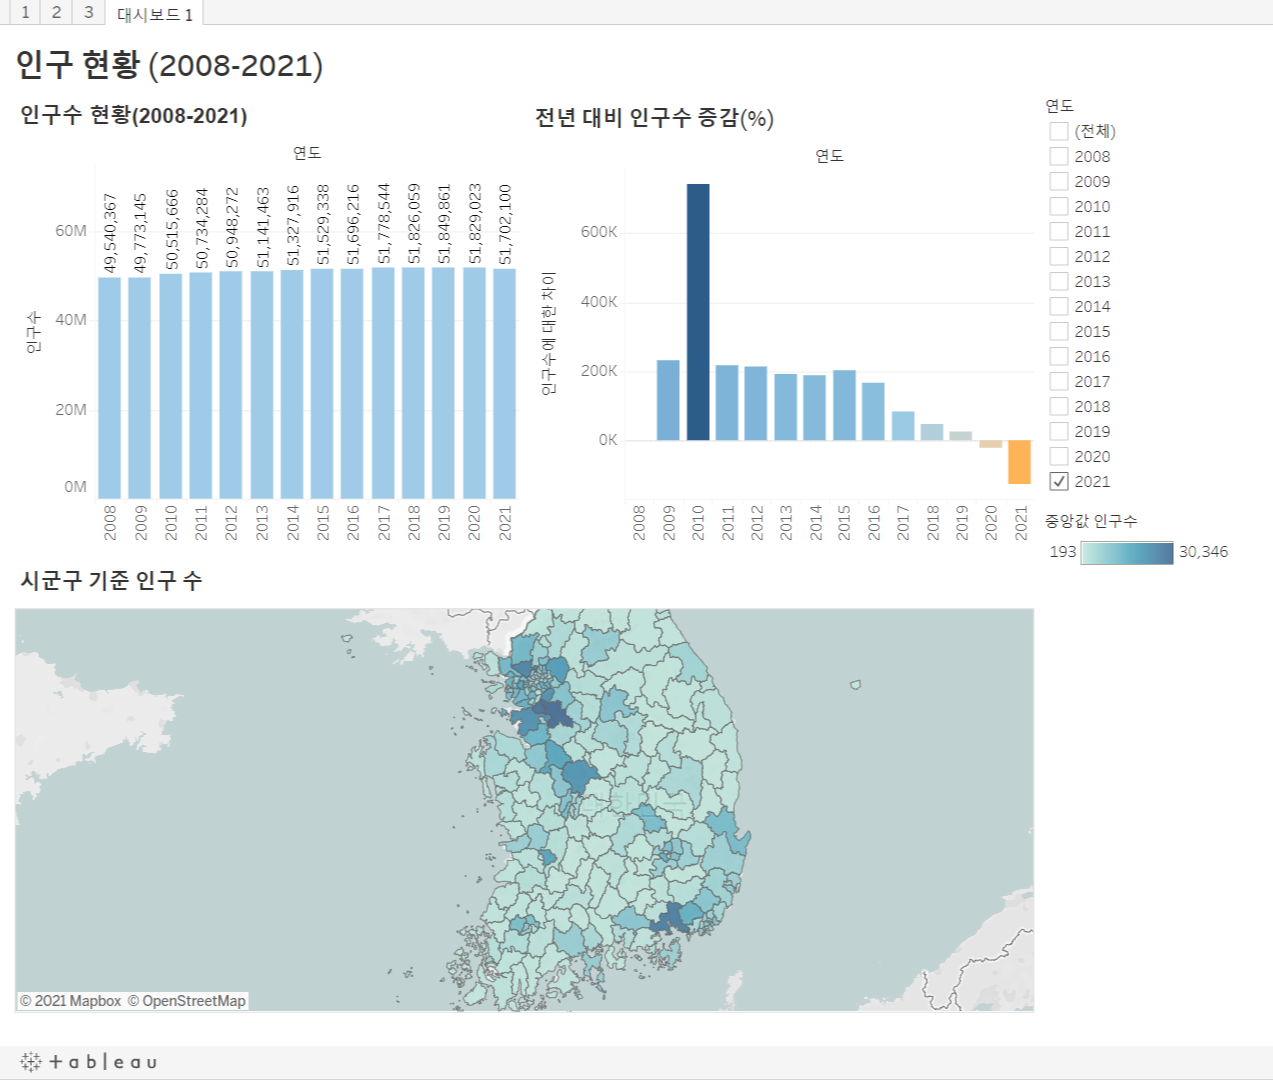Check the 2017 year filter

1059,381
